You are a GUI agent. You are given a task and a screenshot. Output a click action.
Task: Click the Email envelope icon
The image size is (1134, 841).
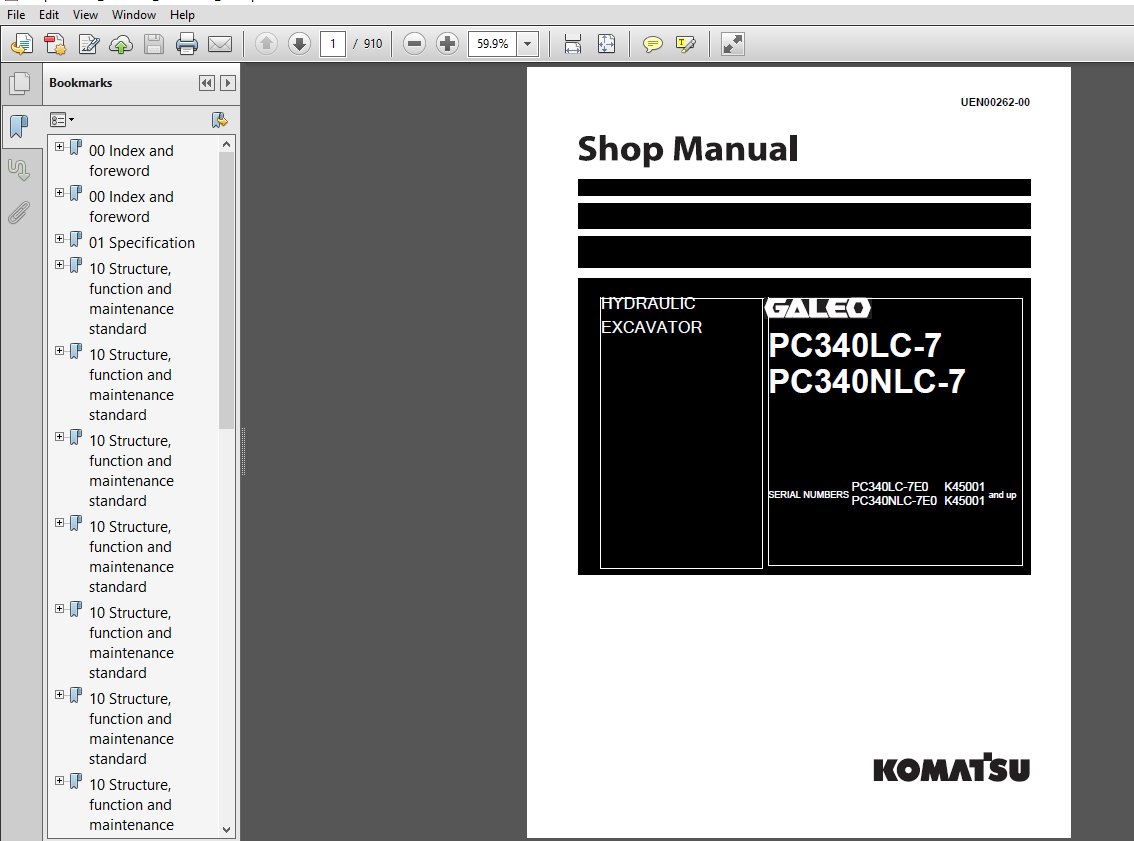pos(220,44)
